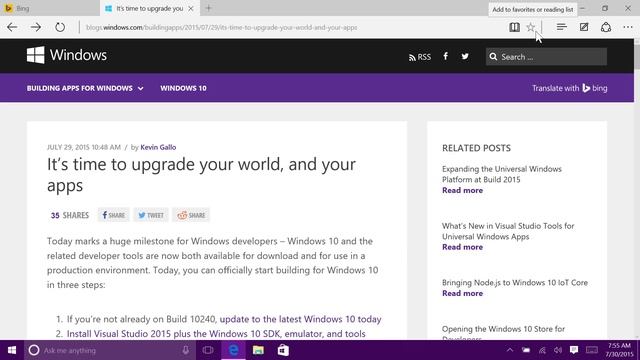Screen dimensions: 640x360
Task: Read more on Node.js IoT Core post
Action: click(462, 293)
